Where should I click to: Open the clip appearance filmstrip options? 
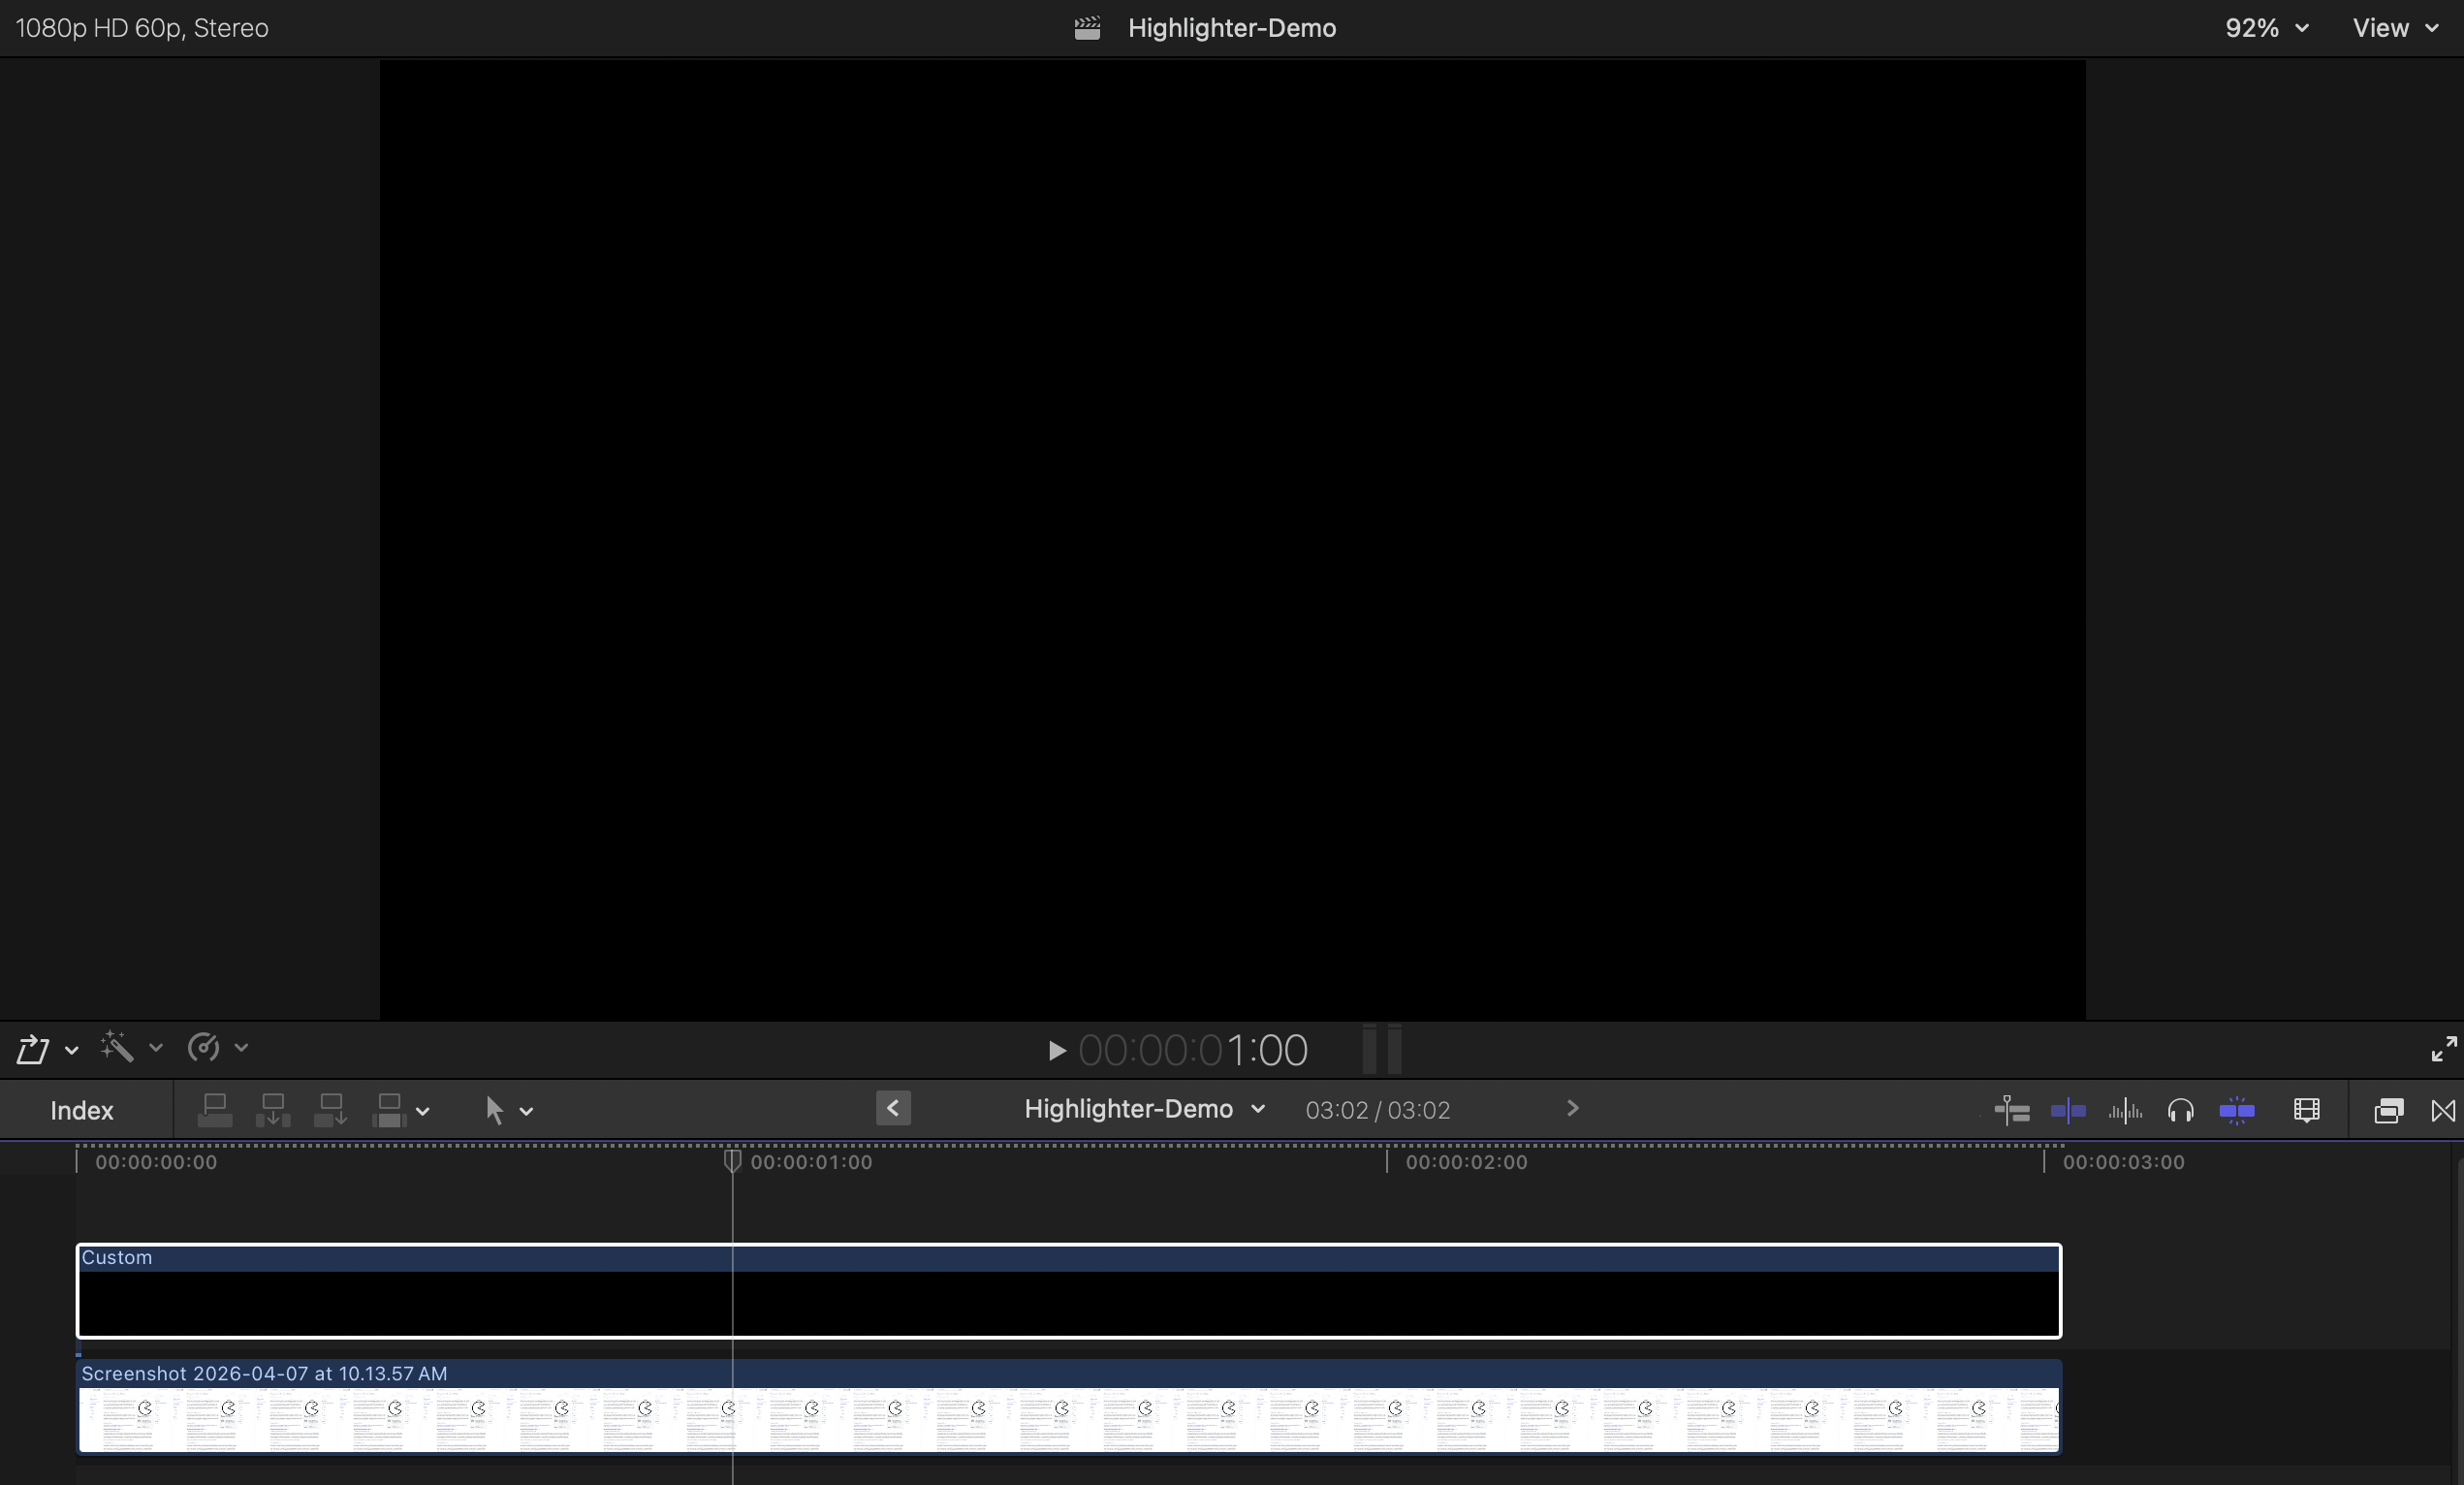click(x=2306, y=1110)
